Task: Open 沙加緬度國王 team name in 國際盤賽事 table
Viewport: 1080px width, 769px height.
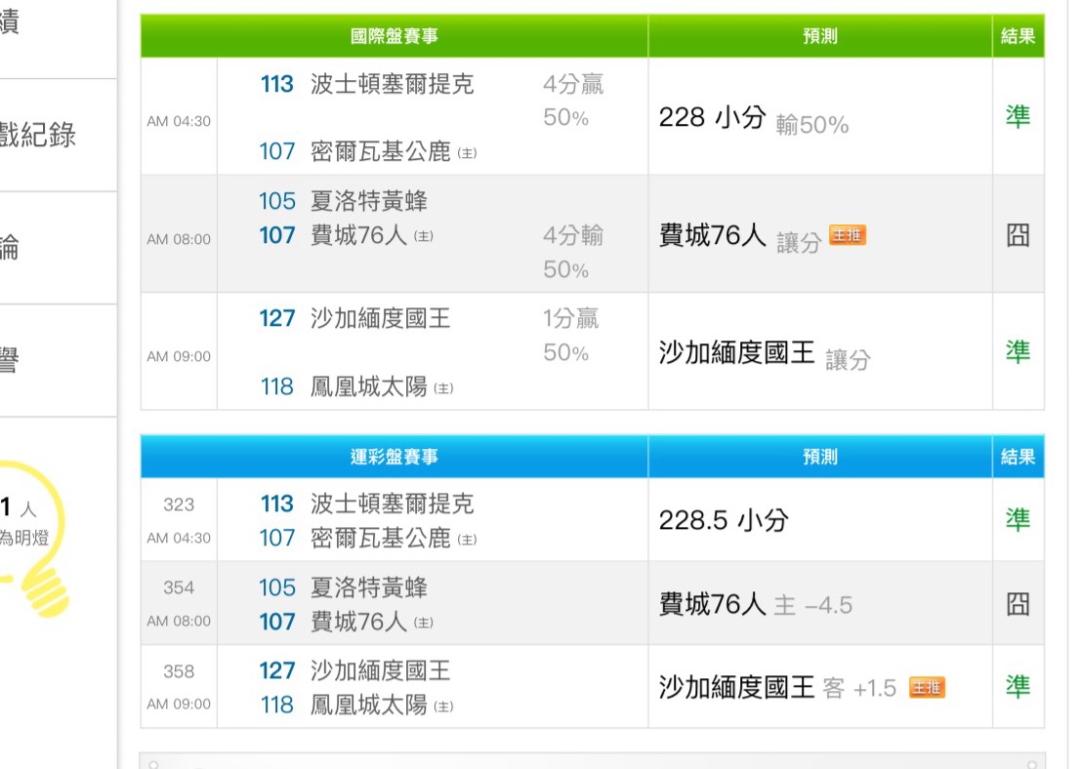Action: coord(380,318)
